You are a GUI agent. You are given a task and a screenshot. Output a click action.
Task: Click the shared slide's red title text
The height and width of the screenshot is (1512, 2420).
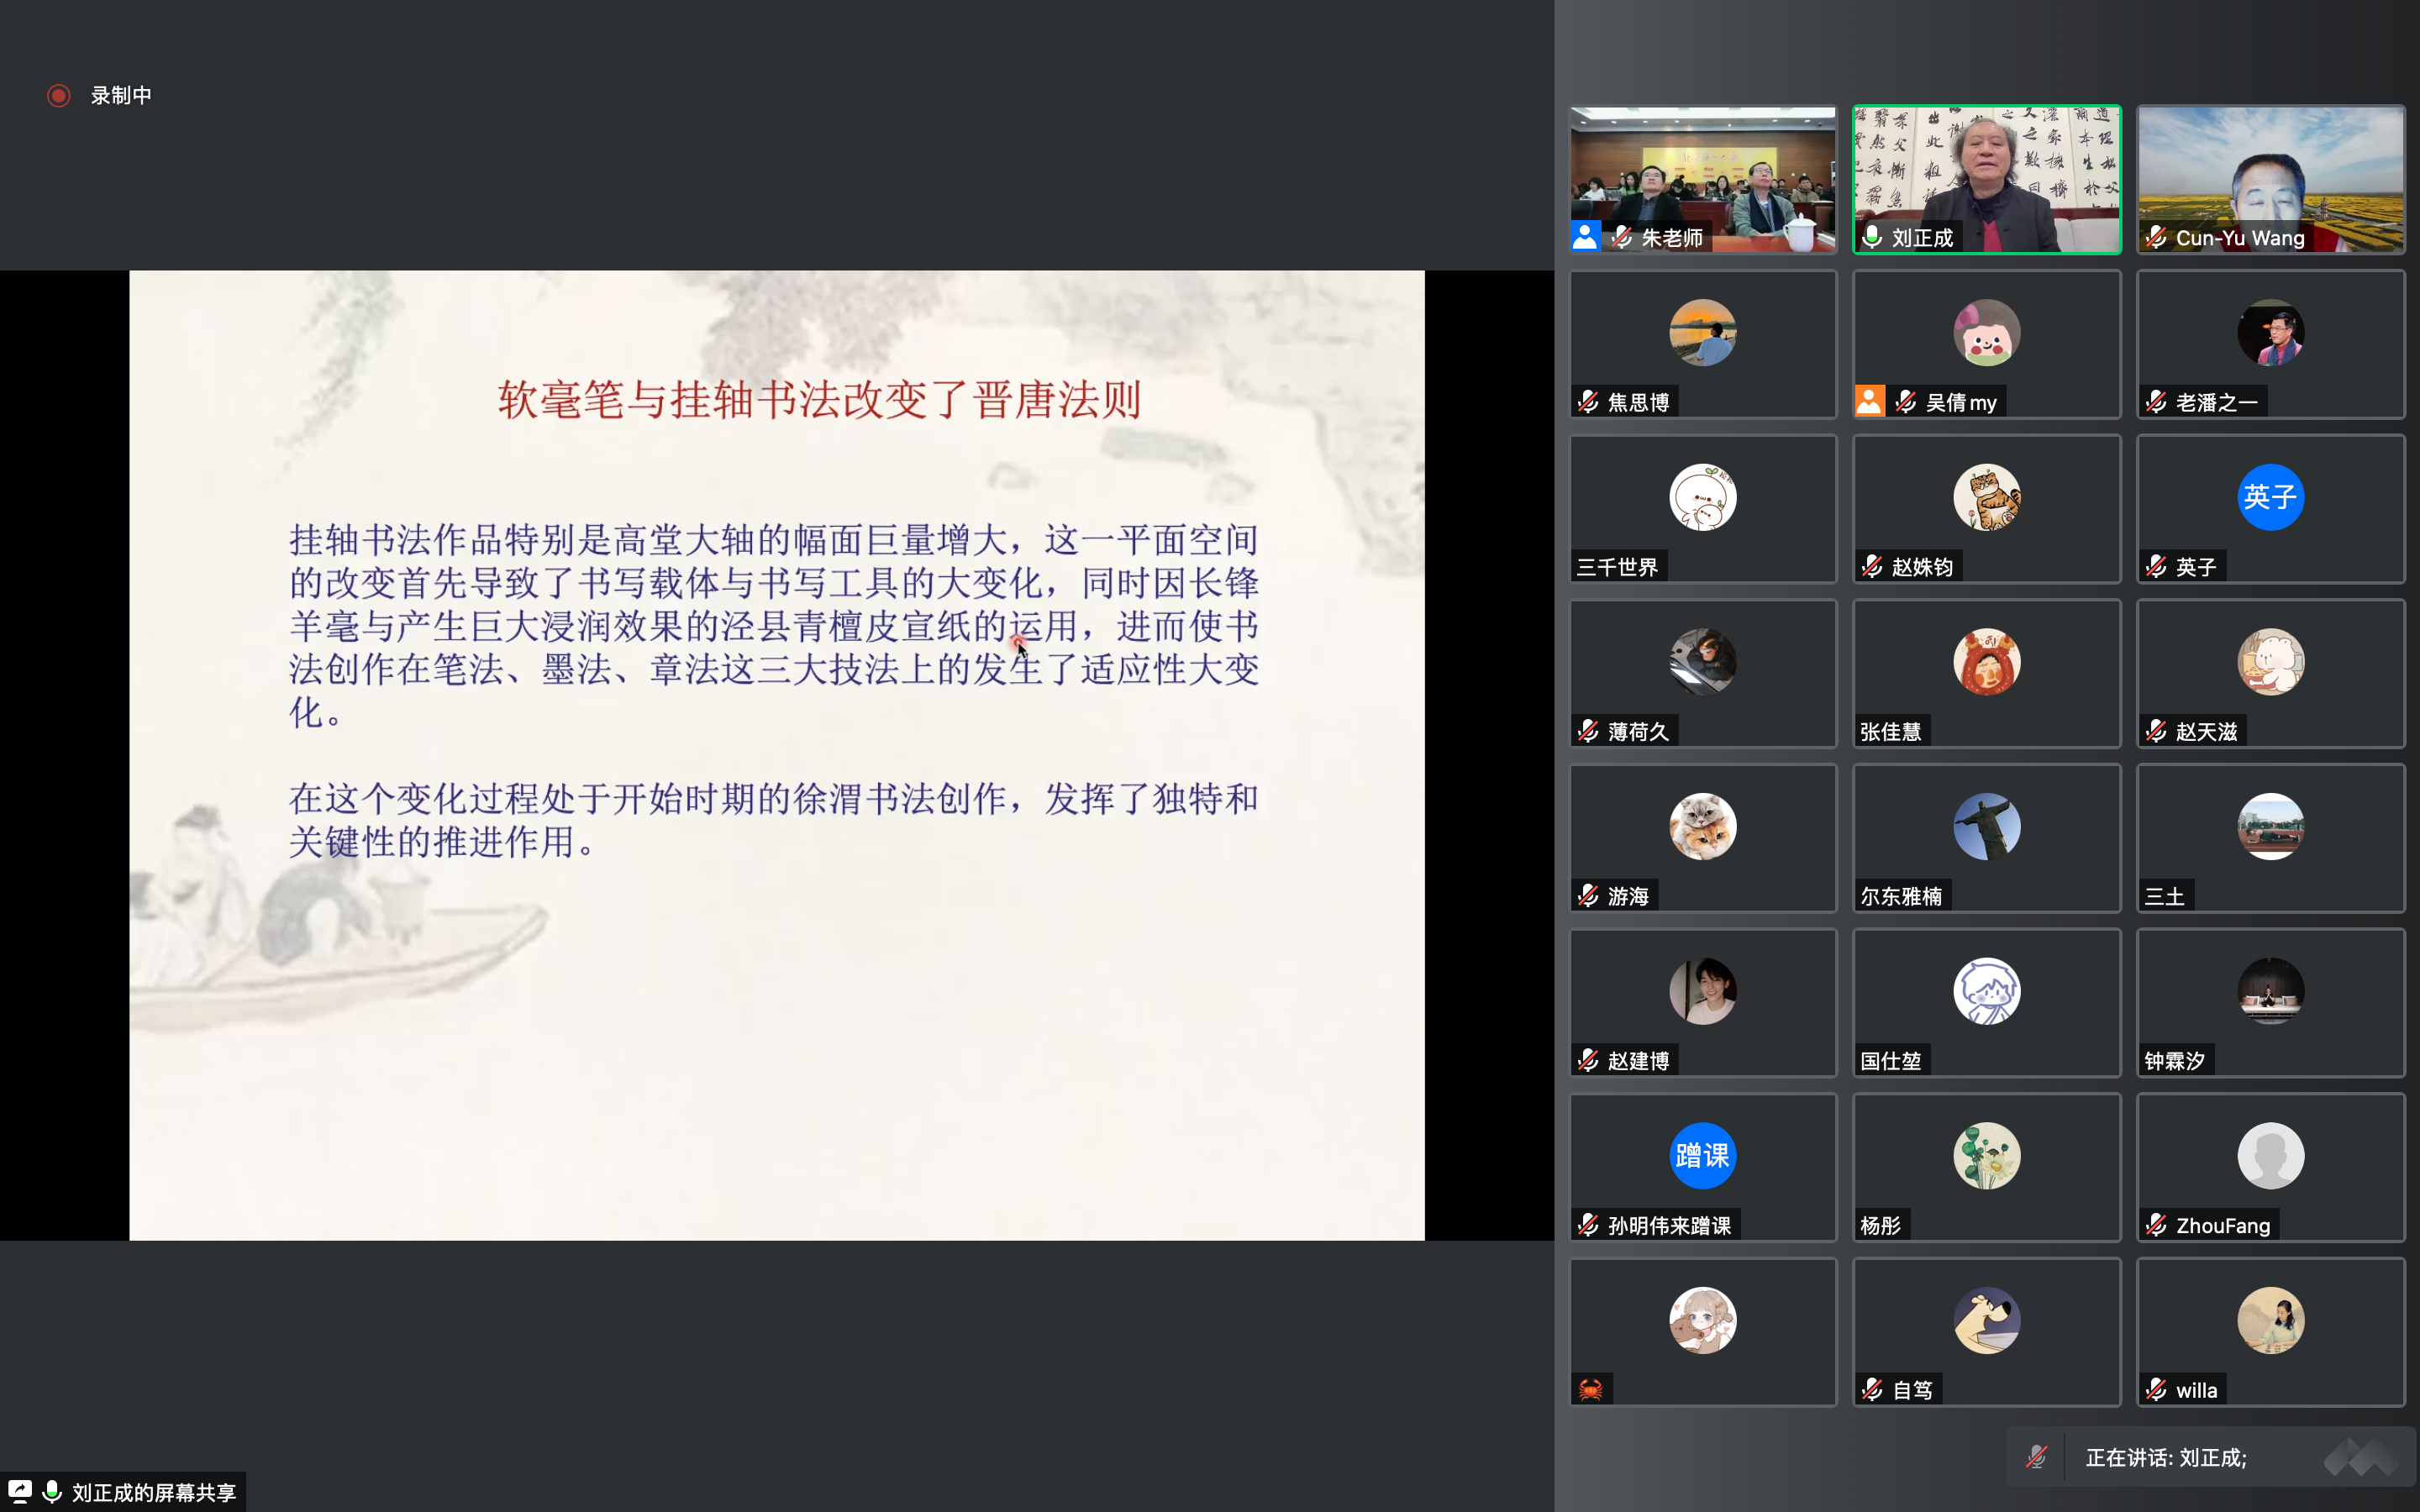pyautogui.click(x=819, y=400)
